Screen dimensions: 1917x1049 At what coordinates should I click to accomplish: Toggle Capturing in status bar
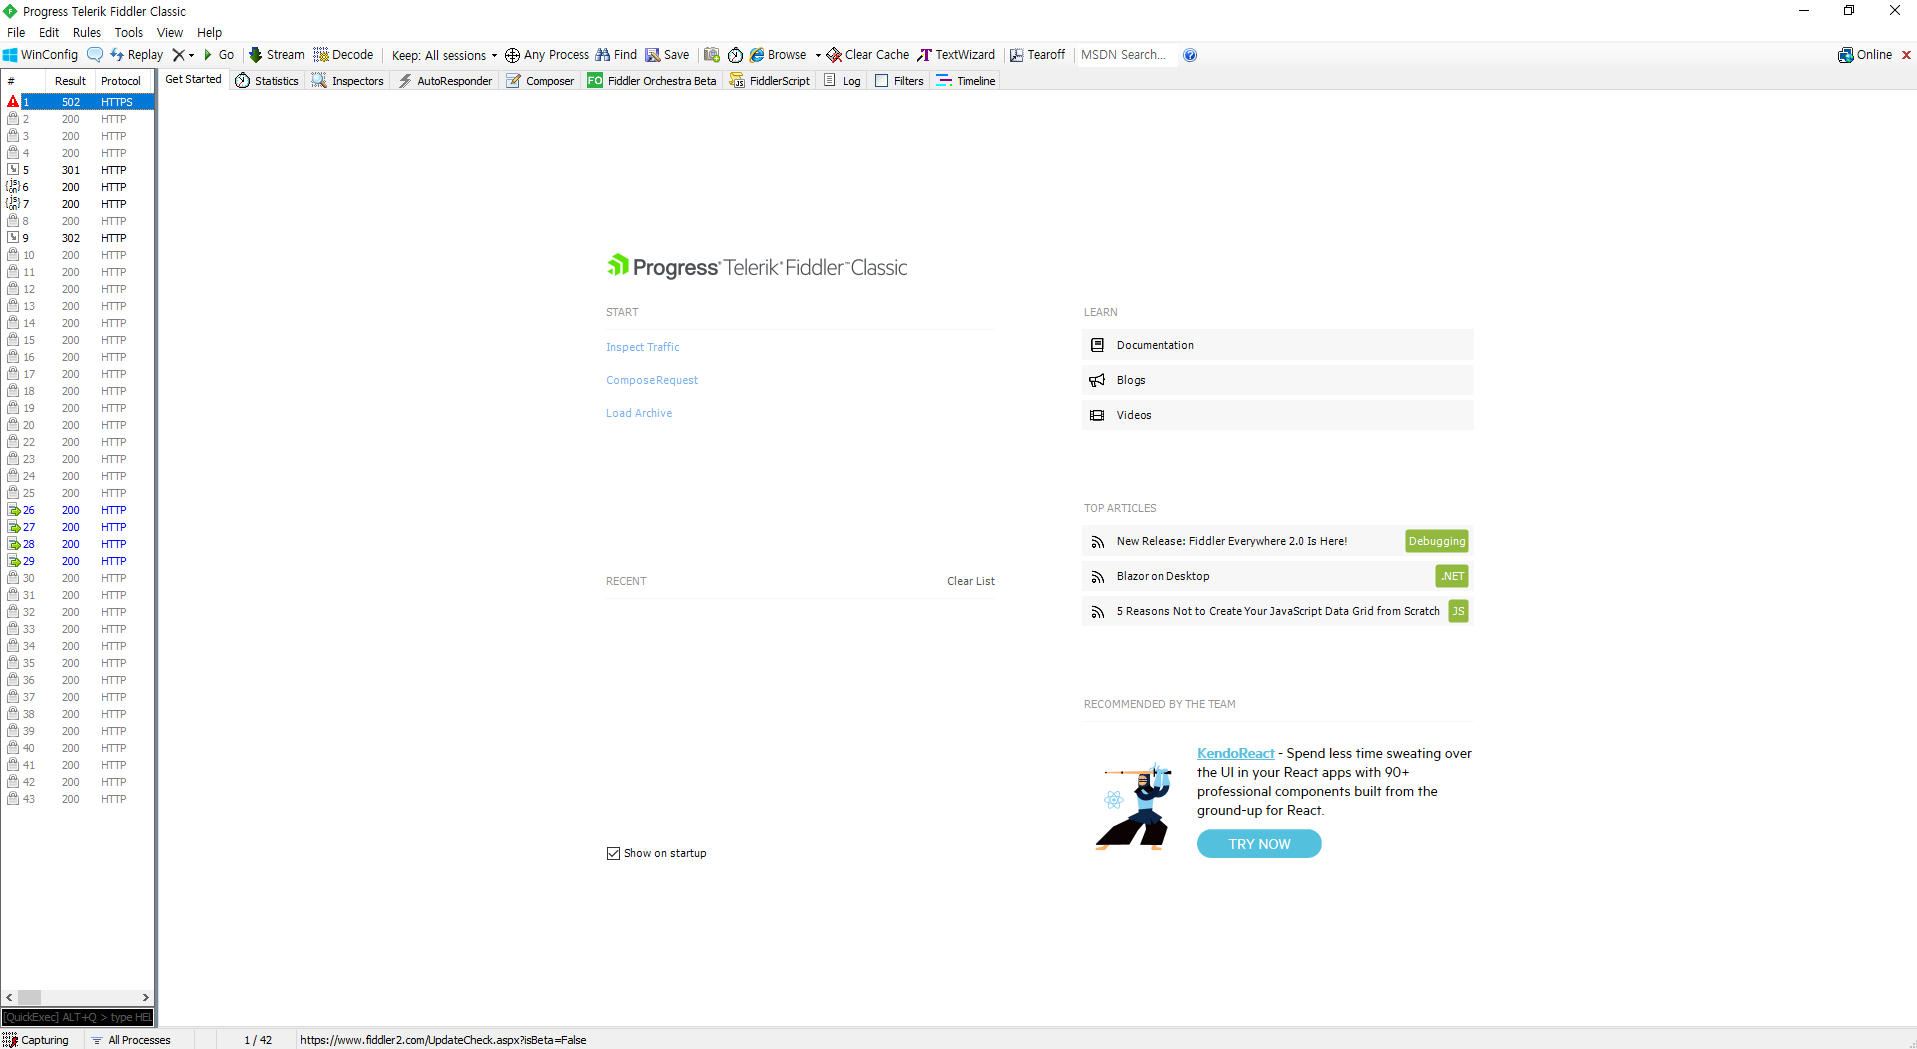click(36, 1040)
